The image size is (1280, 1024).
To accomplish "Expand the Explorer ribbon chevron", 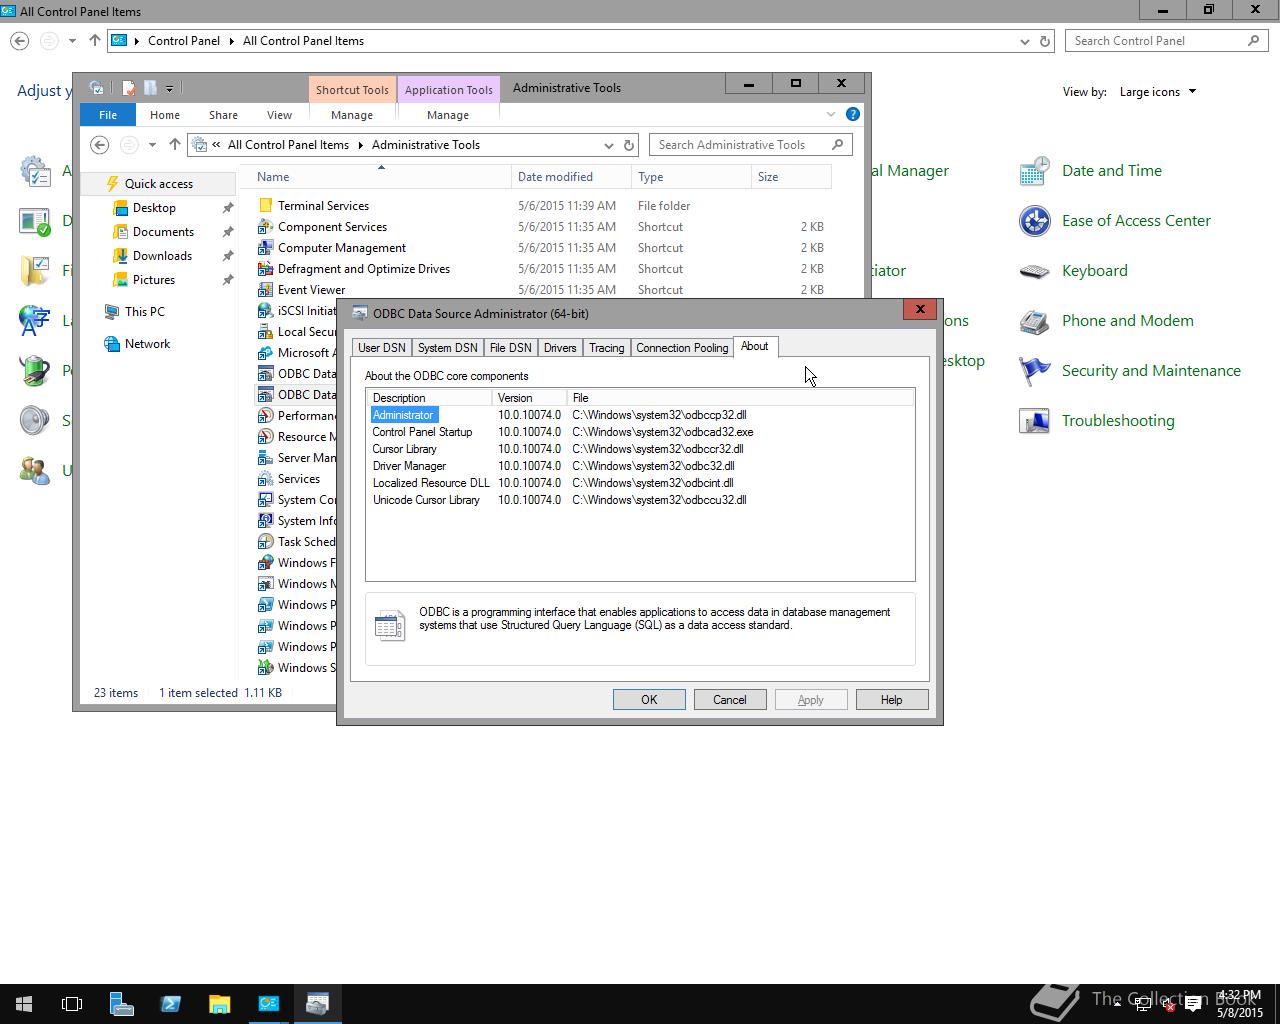I will point(831,114).
